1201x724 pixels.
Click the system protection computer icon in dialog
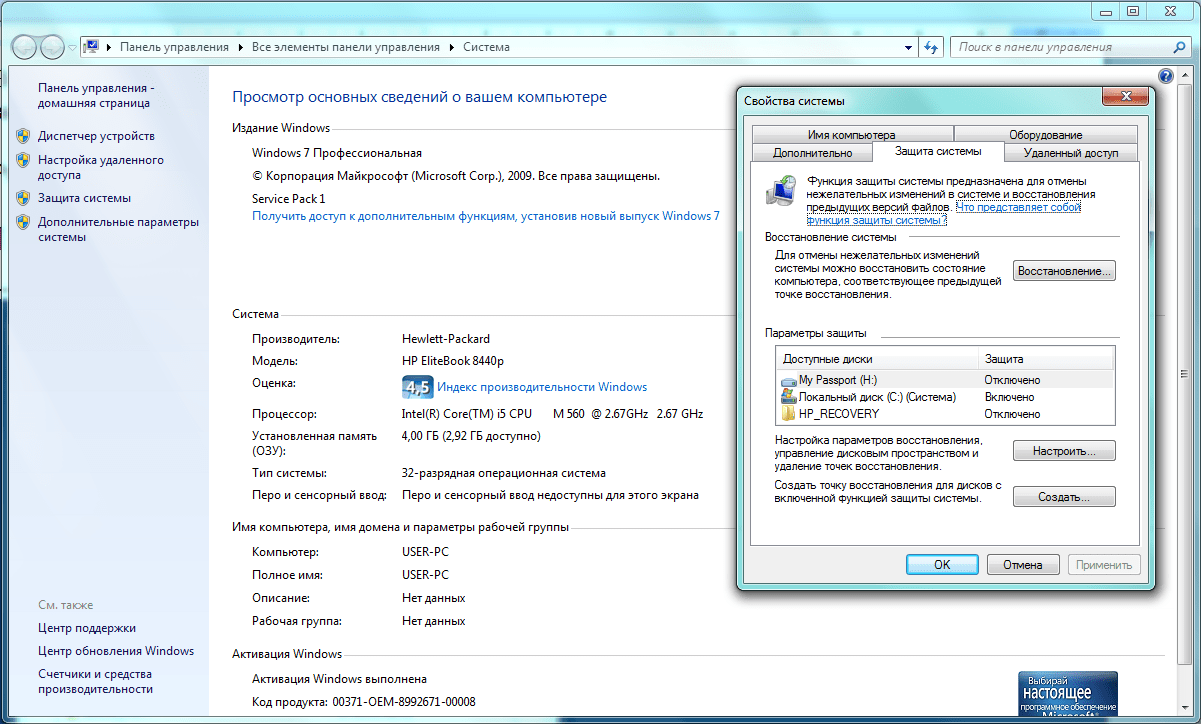[781, 192]
